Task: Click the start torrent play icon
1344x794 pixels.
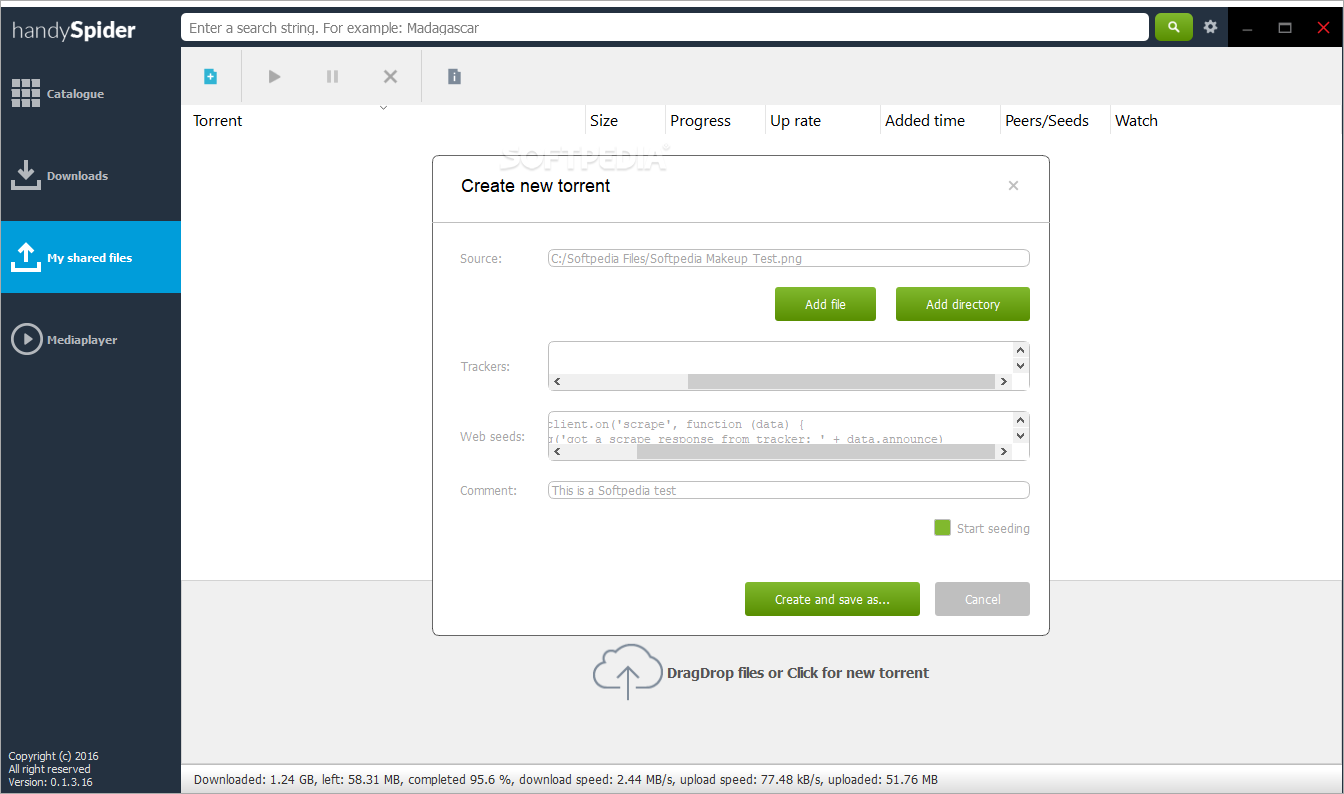Action: pyautogui.click(x=274, y=76)
